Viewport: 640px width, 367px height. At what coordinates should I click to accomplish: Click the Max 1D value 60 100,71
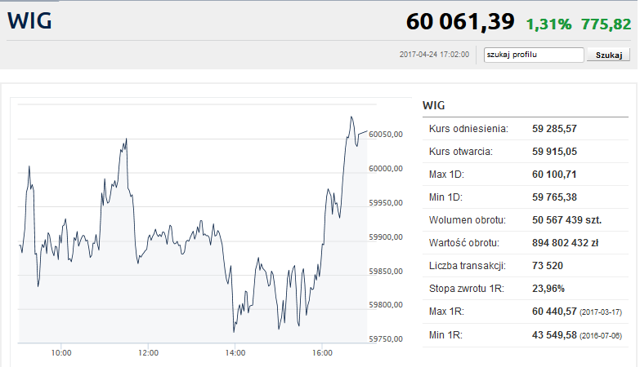(554, 175)
